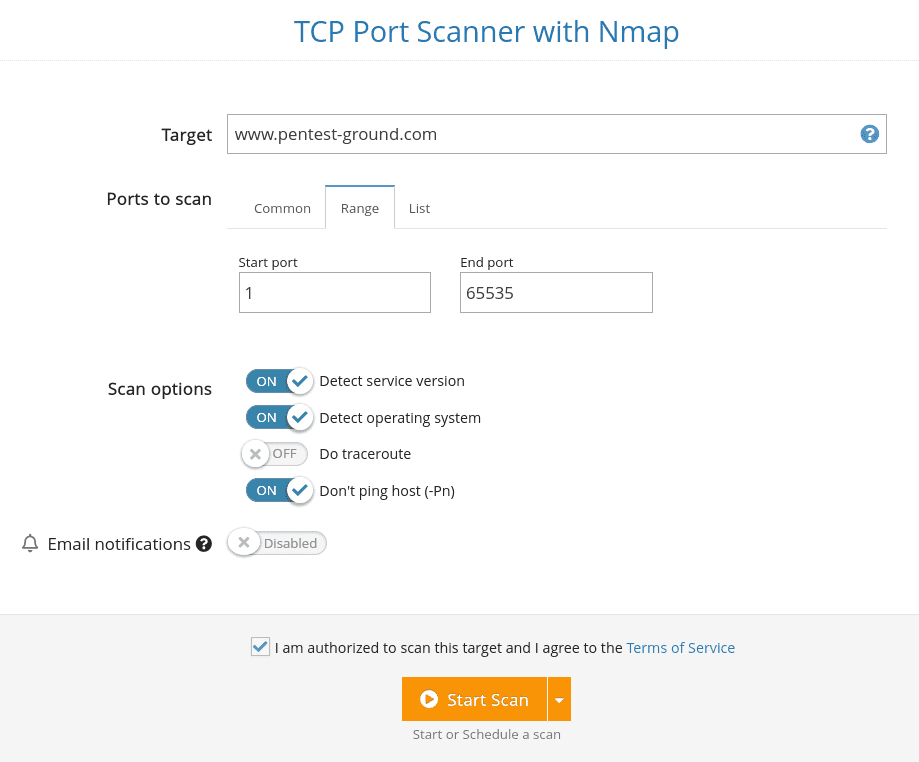919x762 pixels.
Task: Click inside the Target hostname field
Action: tap(500, 133)
